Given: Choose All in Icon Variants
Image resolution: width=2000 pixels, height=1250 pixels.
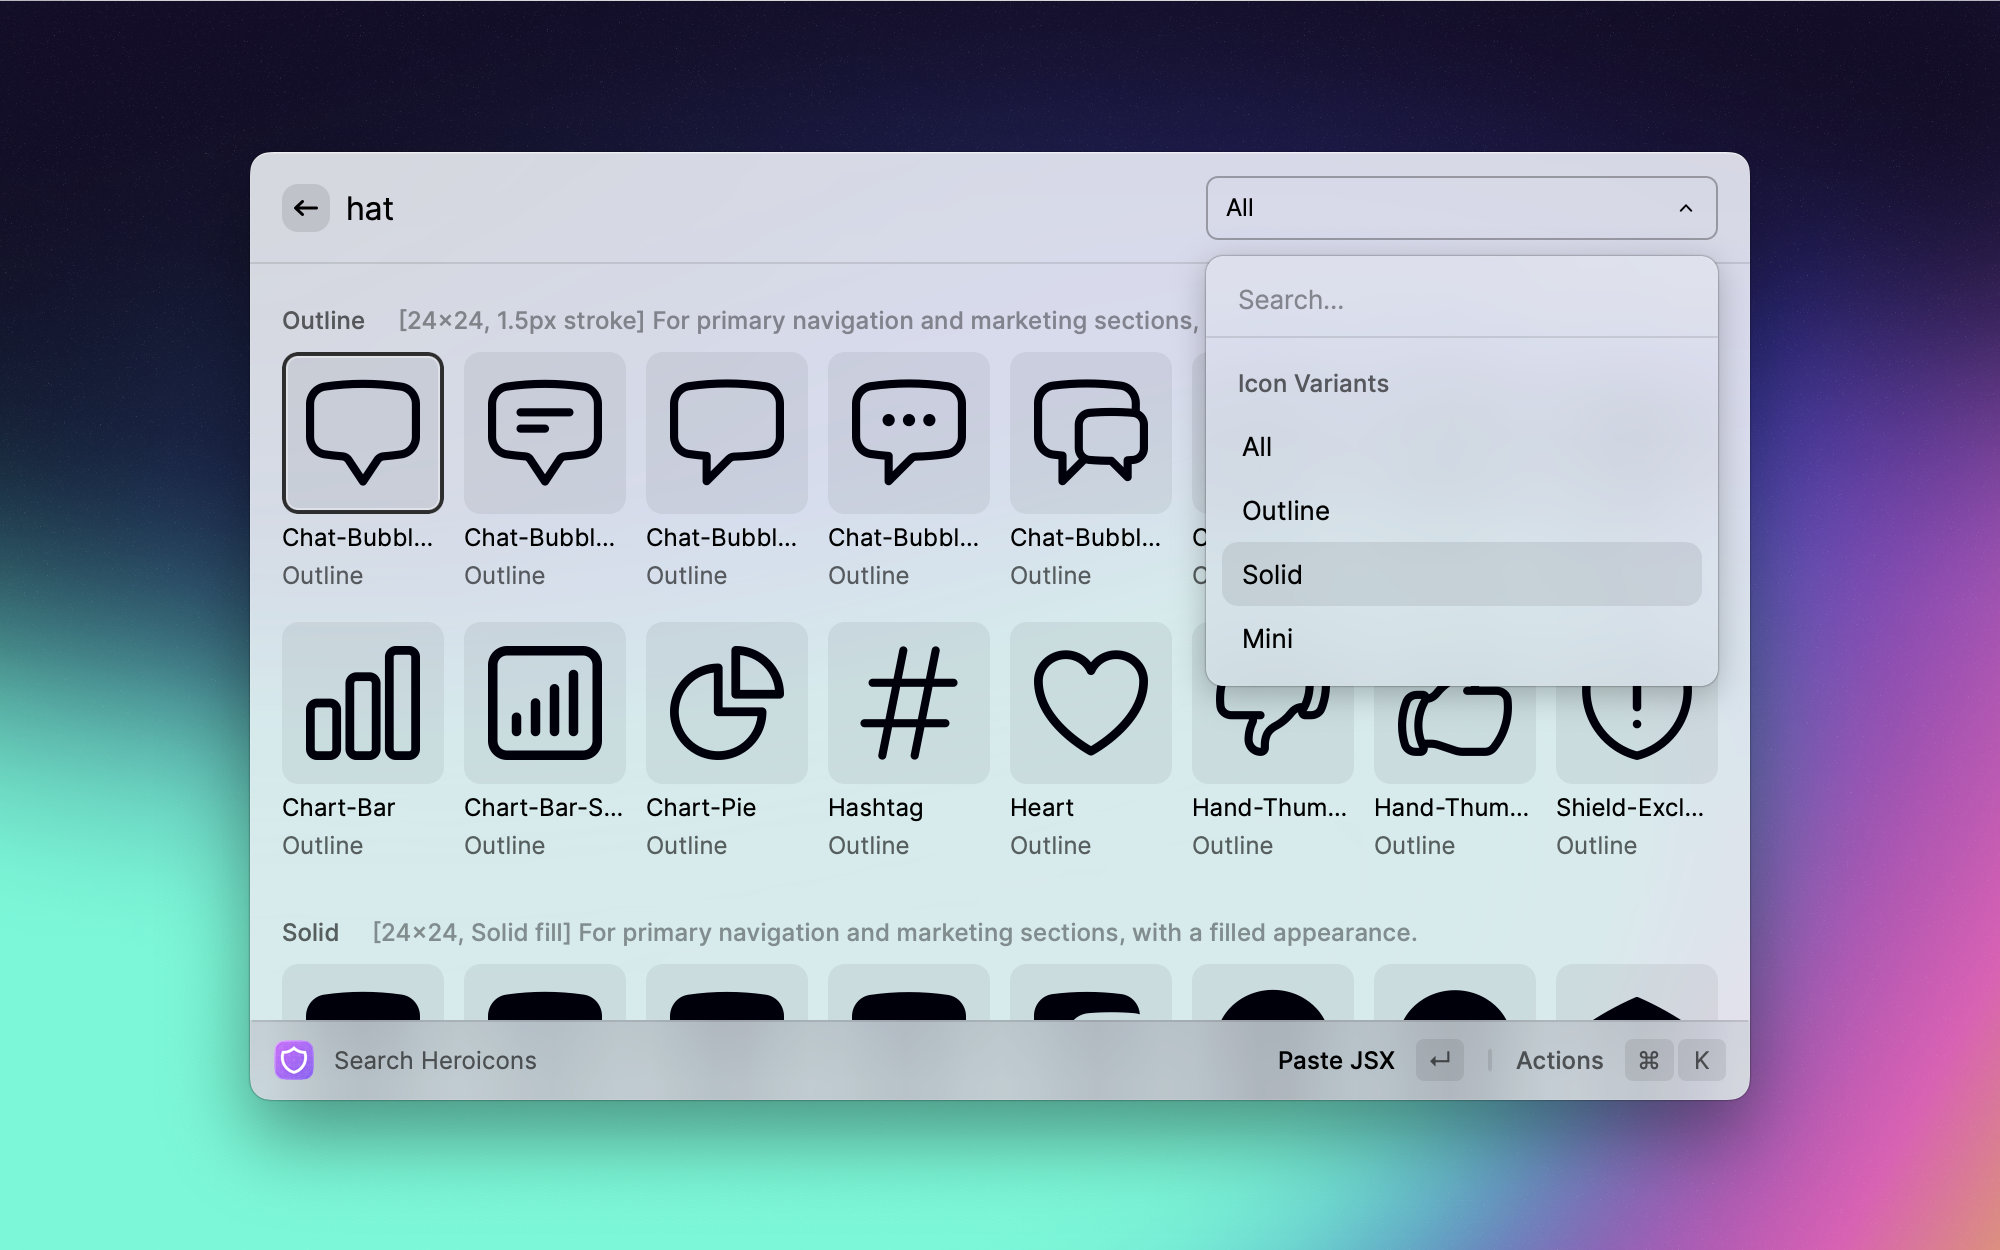Looking at the screenshot, I should (x=1462, y=447).
